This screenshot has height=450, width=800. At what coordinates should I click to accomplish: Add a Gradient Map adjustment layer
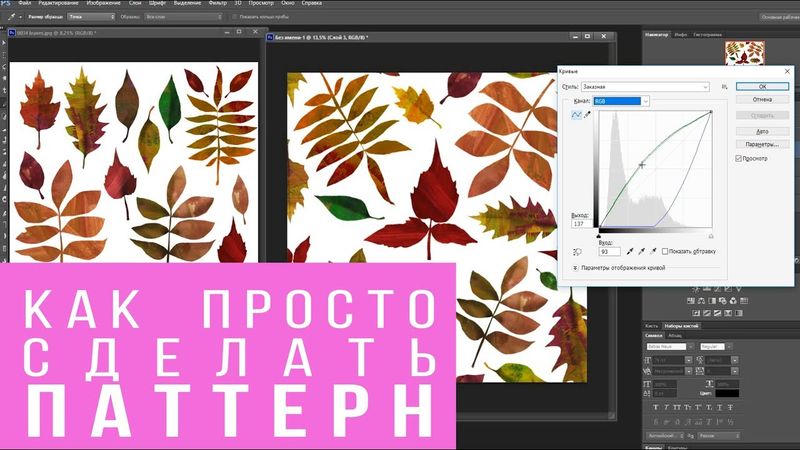click(x=739, y=313)
